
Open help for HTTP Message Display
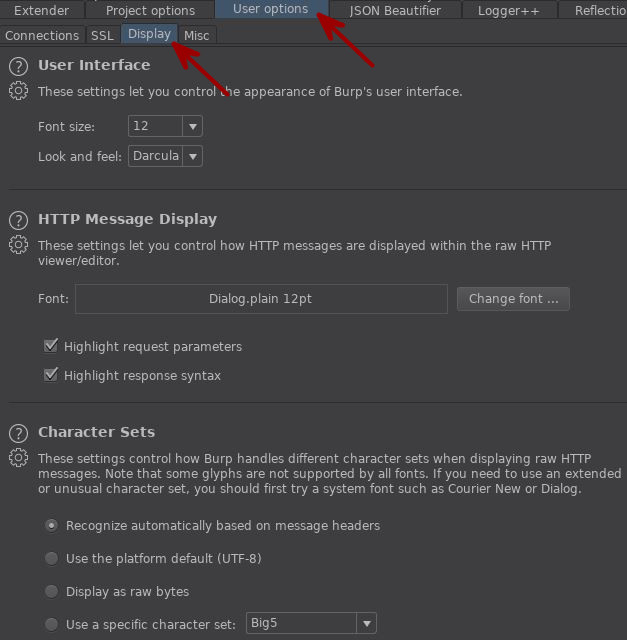point(18,220)
